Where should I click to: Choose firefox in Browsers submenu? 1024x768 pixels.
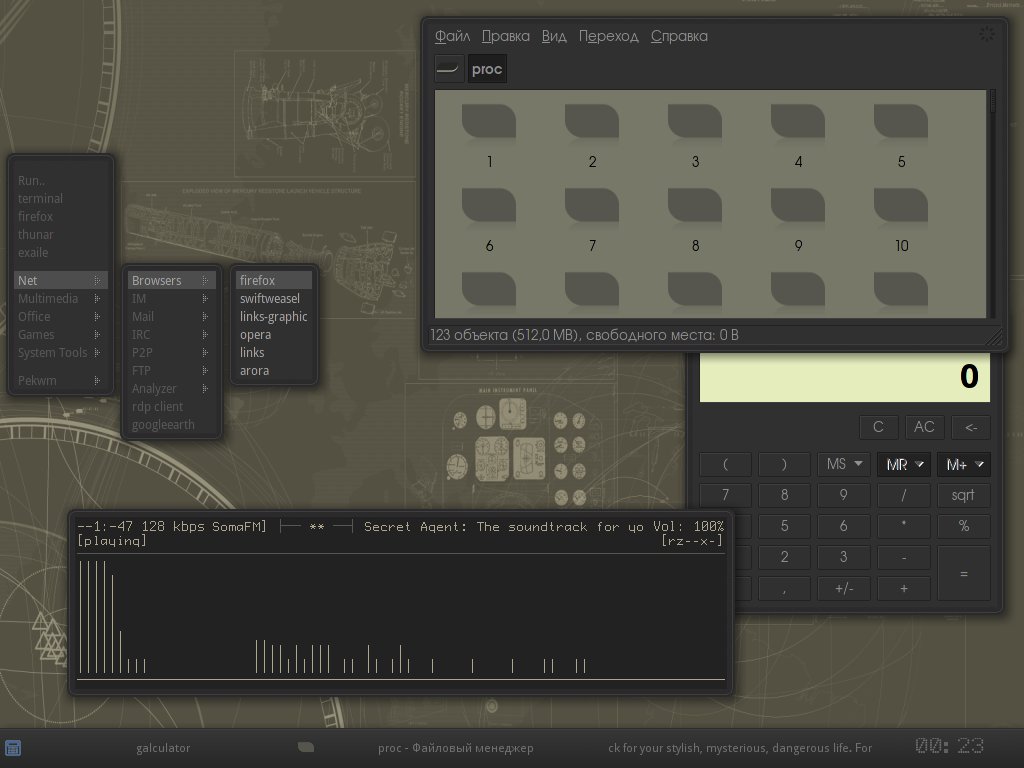(274, 280)
